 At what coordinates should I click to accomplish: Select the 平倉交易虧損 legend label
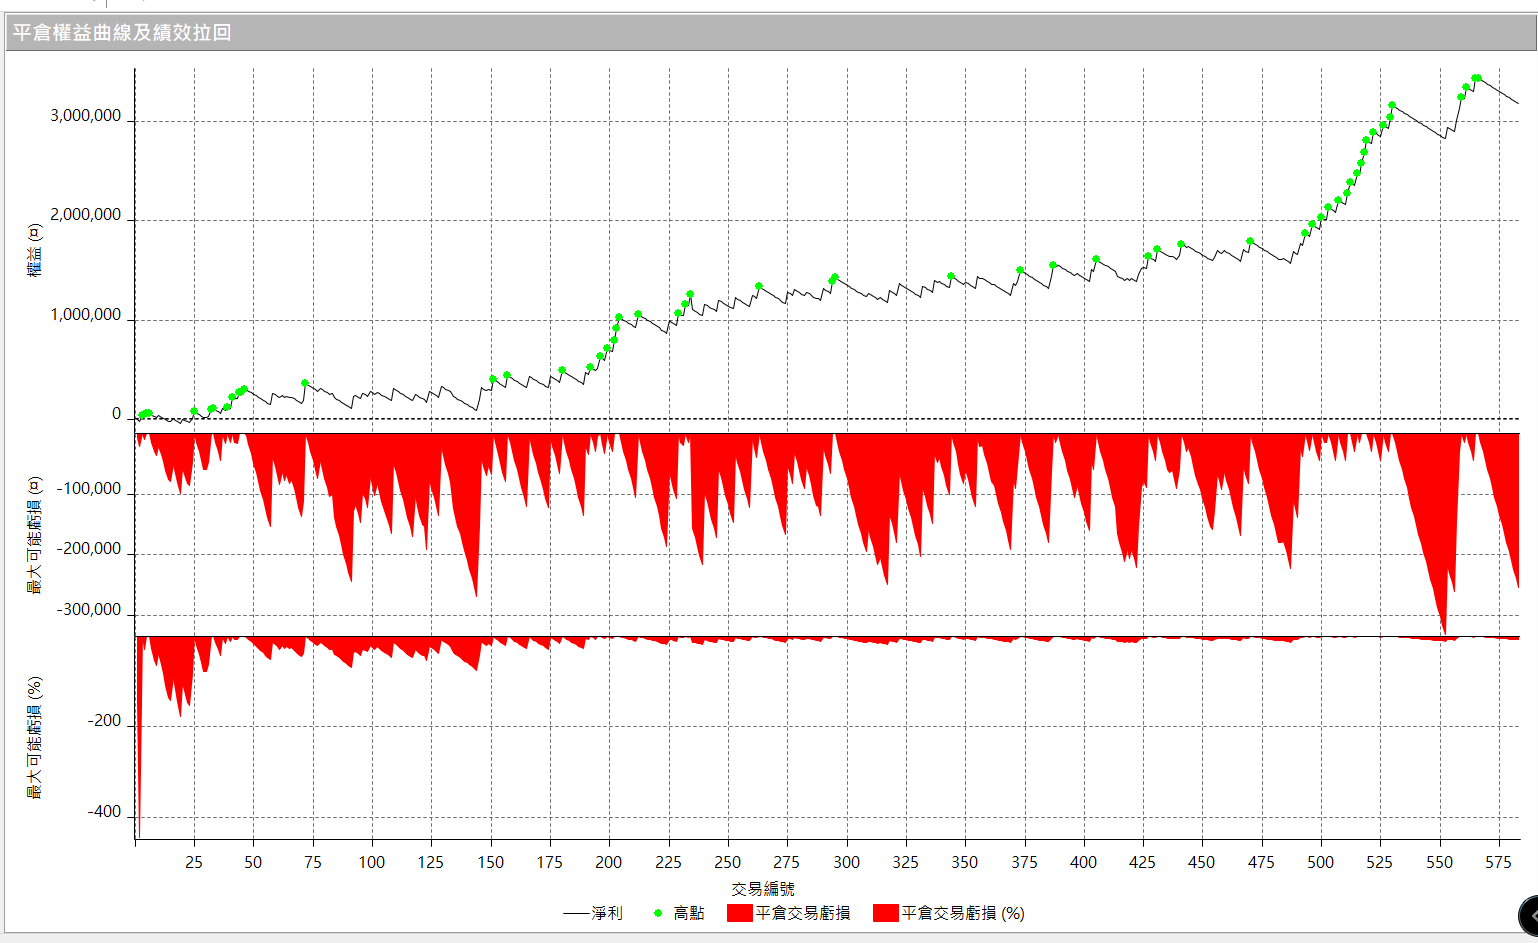[803, 913]
